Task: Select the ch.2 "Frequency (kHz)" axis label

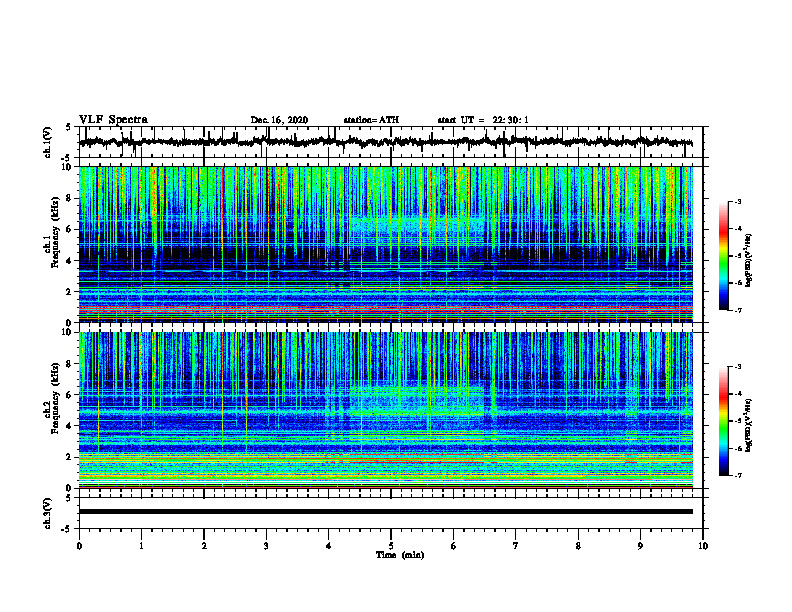Action: [56, 398]
